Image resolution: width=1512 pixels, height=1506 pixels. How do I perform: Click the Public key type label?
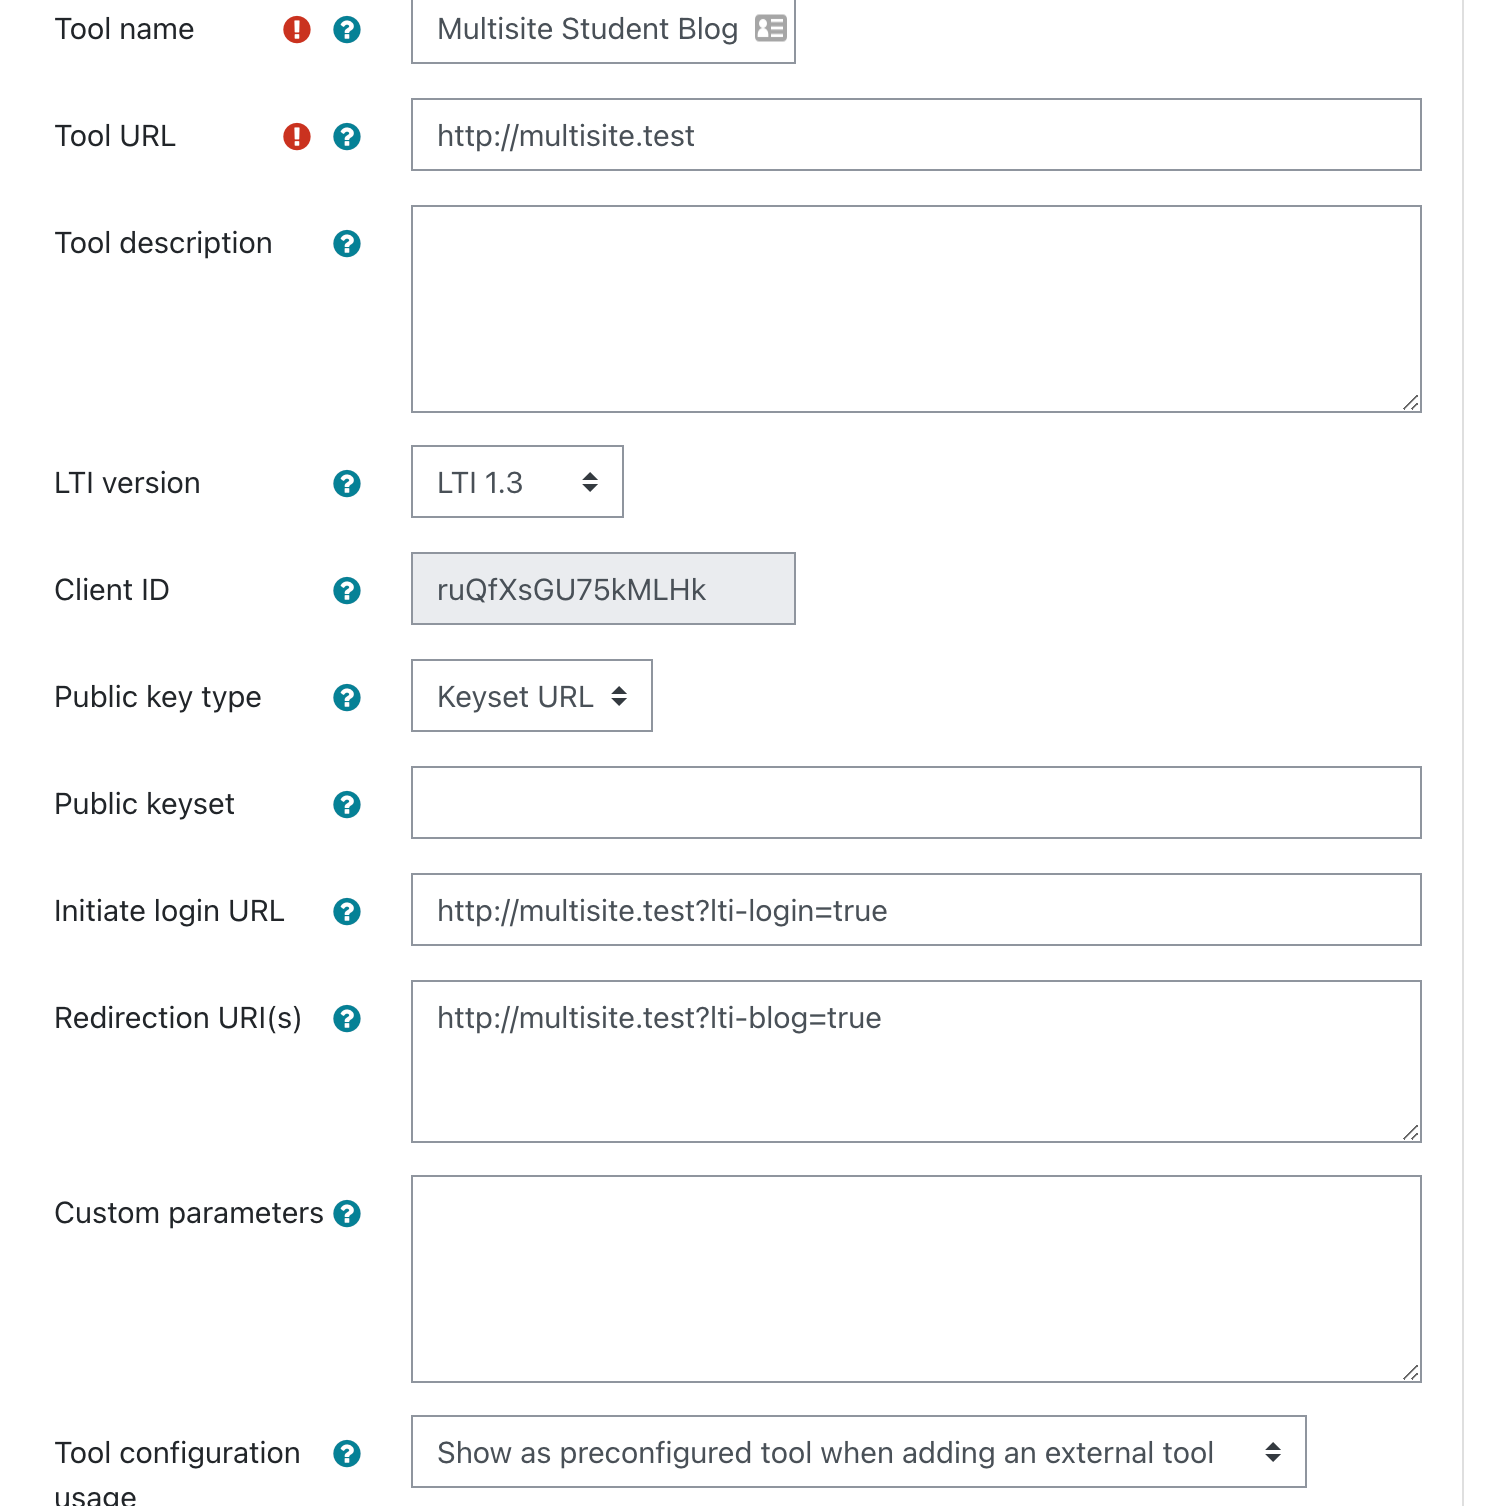tap(158, 697)
